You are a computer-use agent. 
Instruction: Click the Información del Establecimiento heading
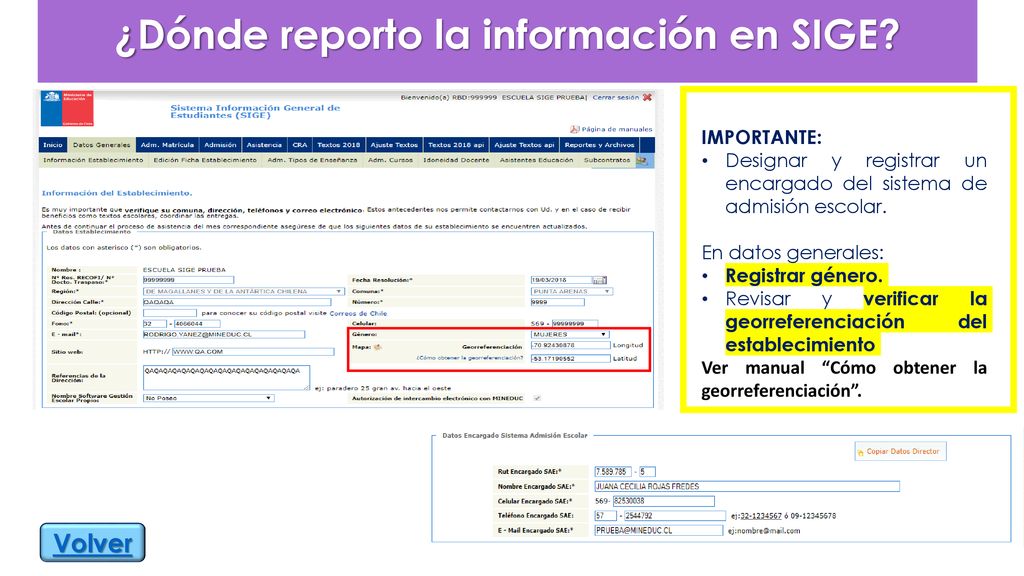pos(117,193)
